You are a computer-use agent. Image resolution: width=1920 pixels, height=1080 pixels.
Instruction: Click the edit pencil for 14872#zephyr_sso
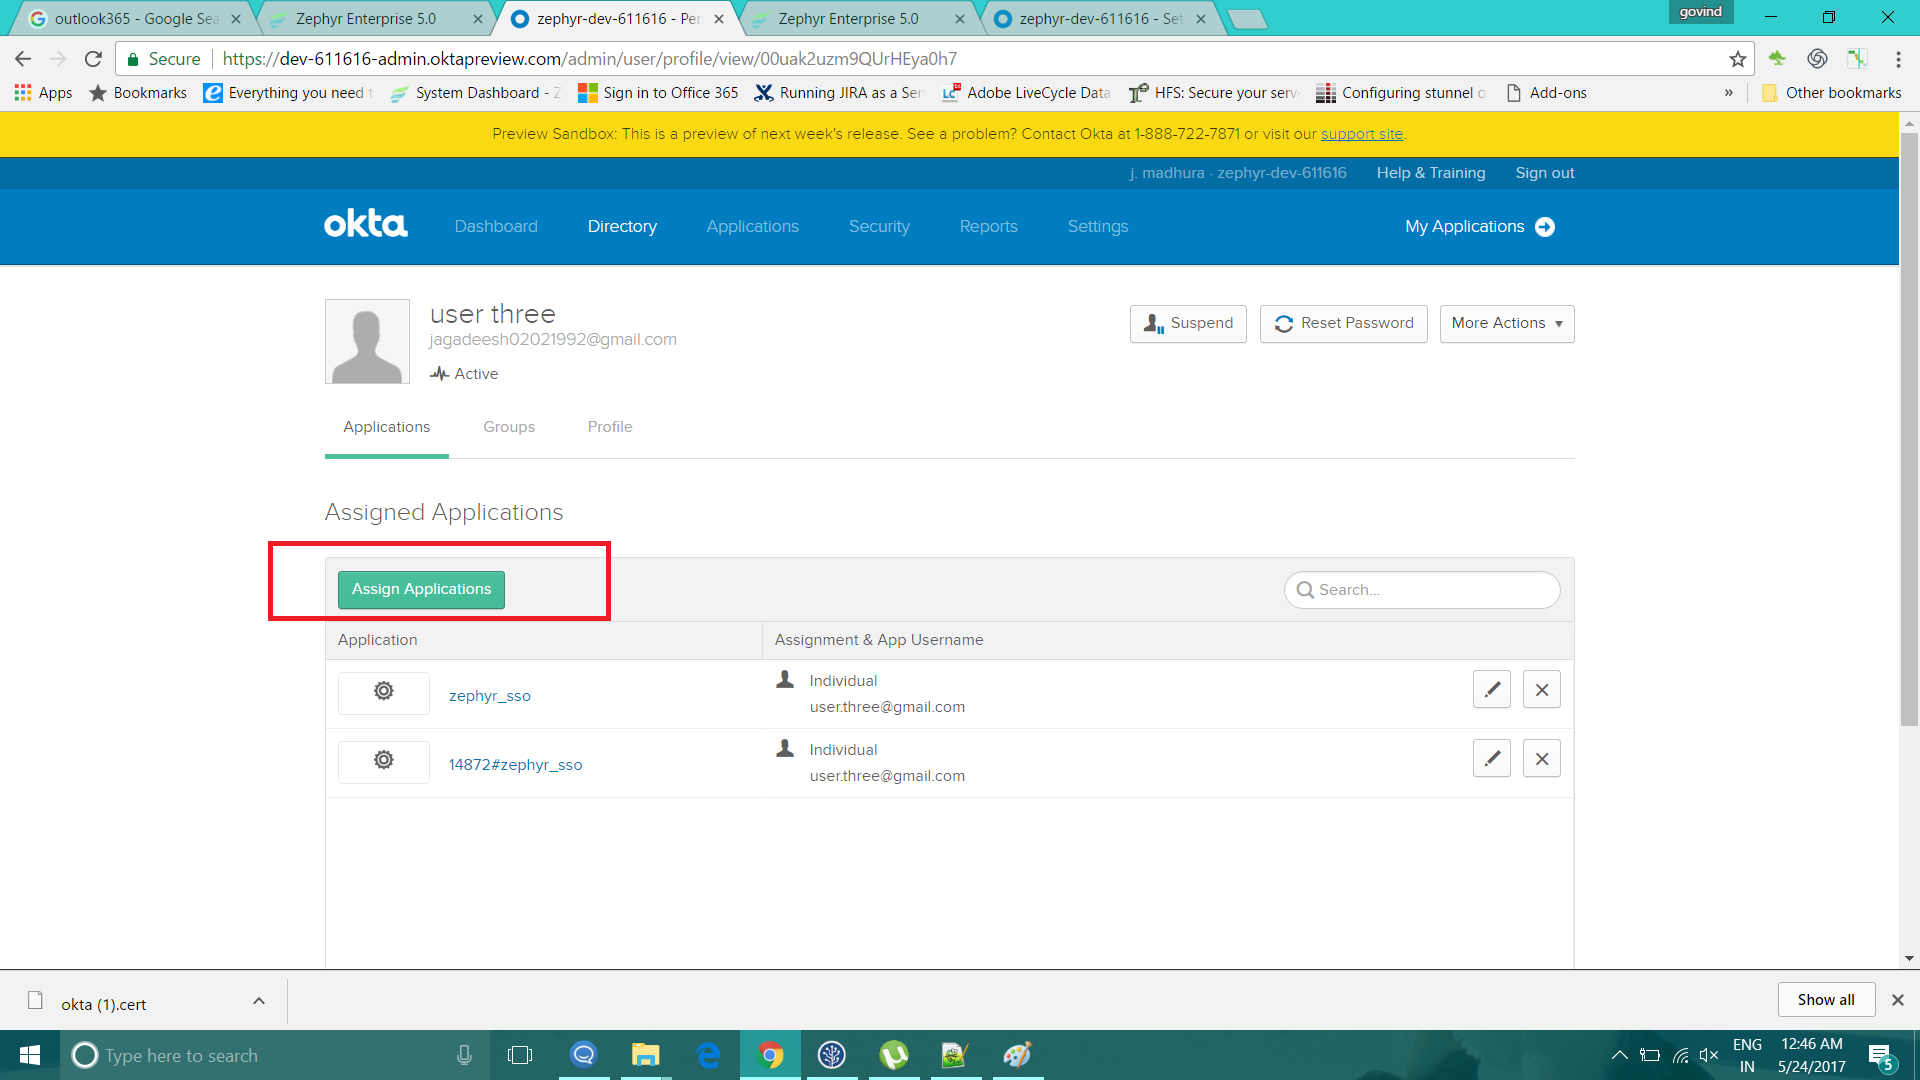1491,759
